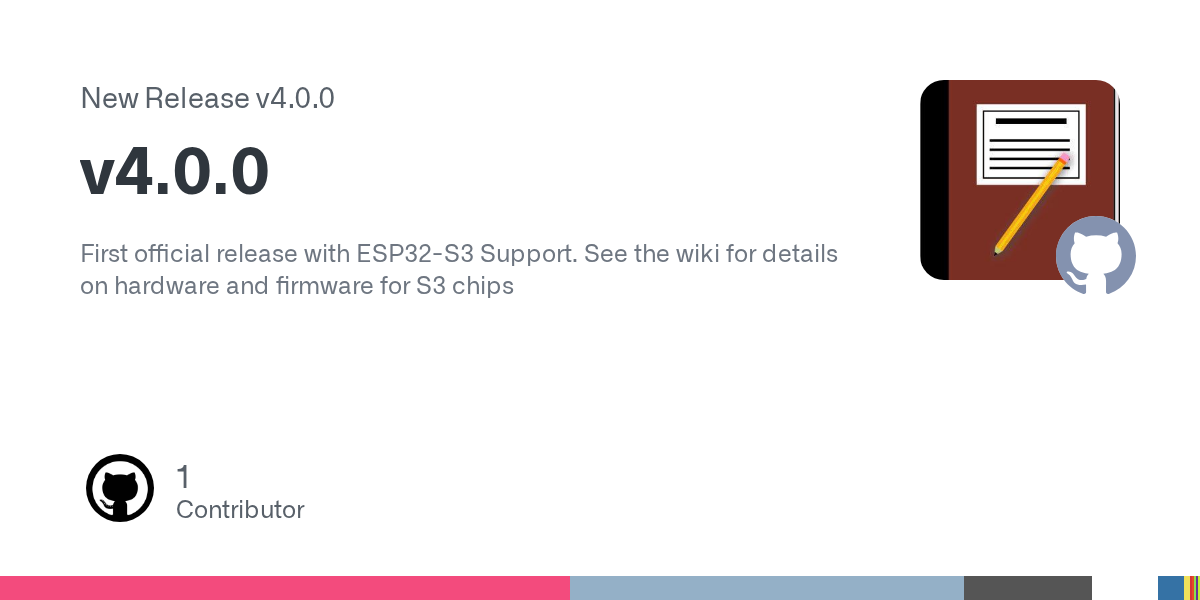The height and width of the screenshot is (600, 1200).
Task: Click the "Contributor" label
Action: click(240, 510)
